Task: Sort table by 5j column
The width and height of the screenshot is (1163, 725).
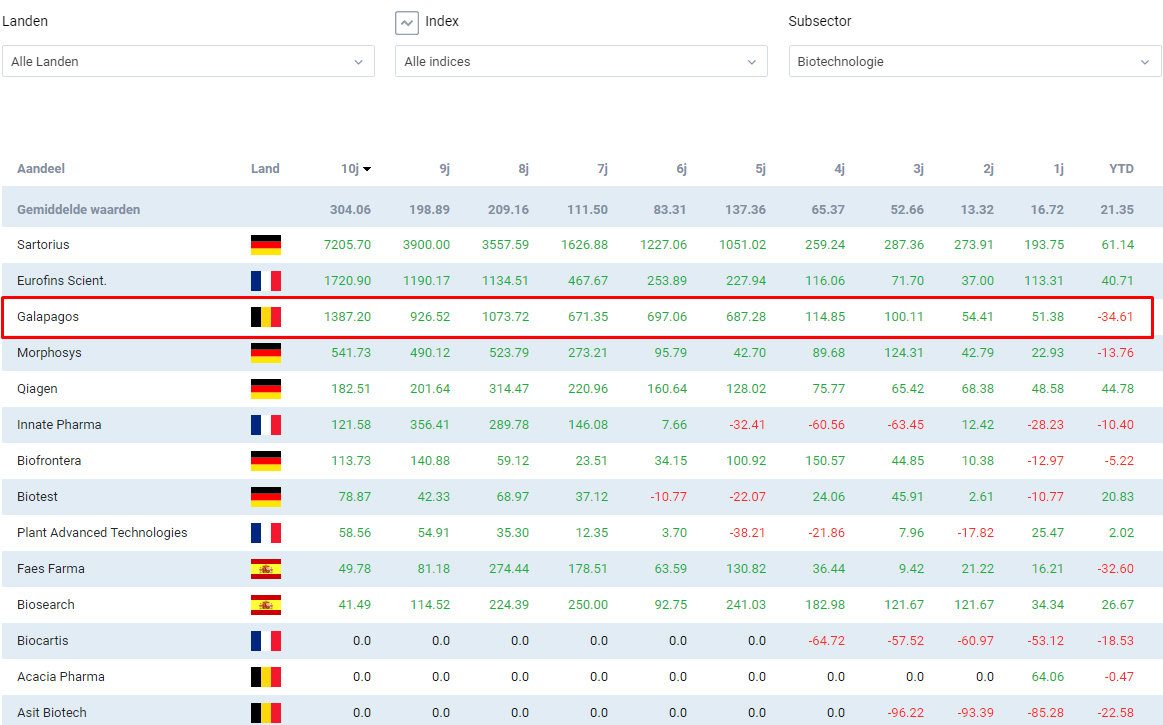Action: pos(760,169)
